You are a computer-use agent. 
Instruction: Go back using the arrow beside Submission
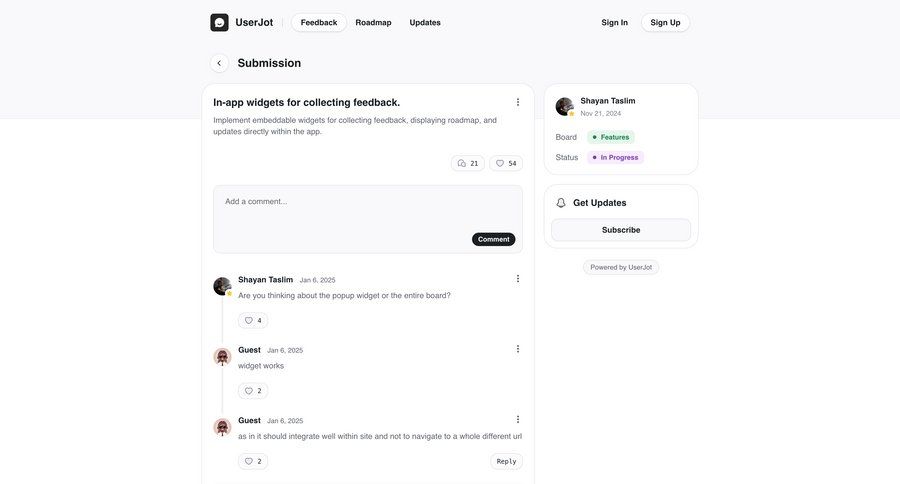(219, 63)
